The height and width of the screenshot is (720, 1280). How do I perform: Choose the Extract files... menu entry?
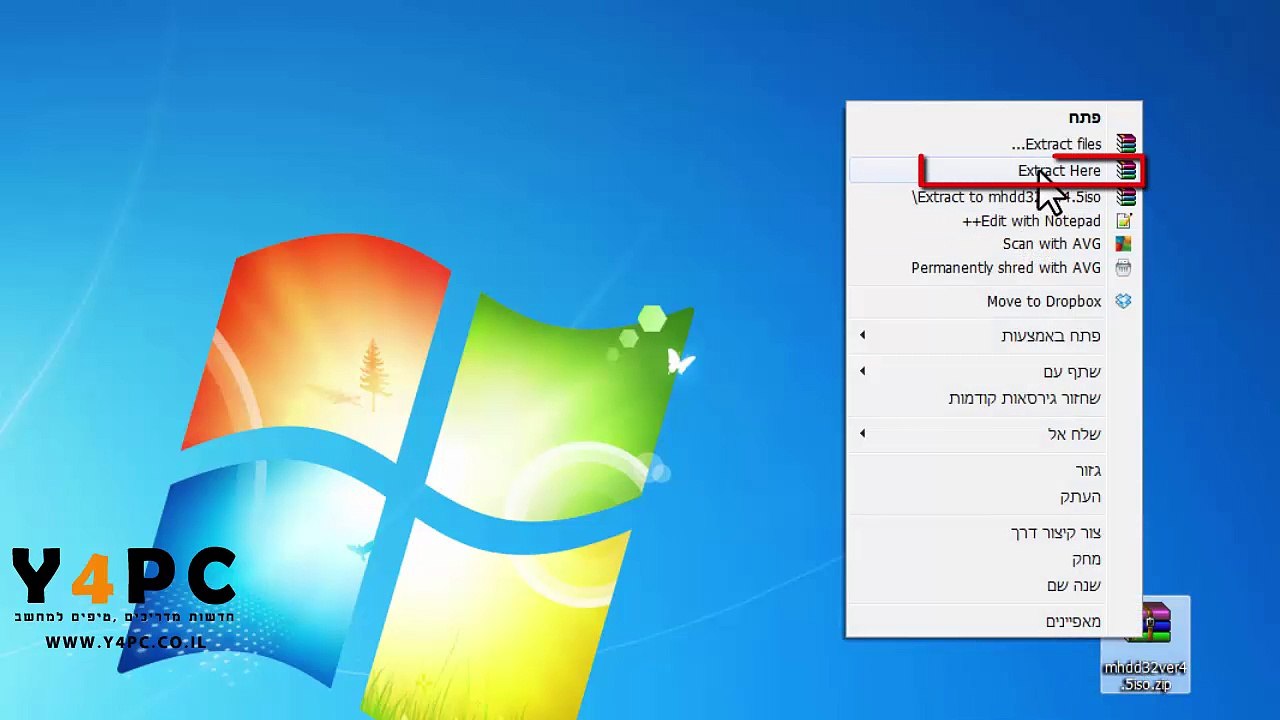994,144
